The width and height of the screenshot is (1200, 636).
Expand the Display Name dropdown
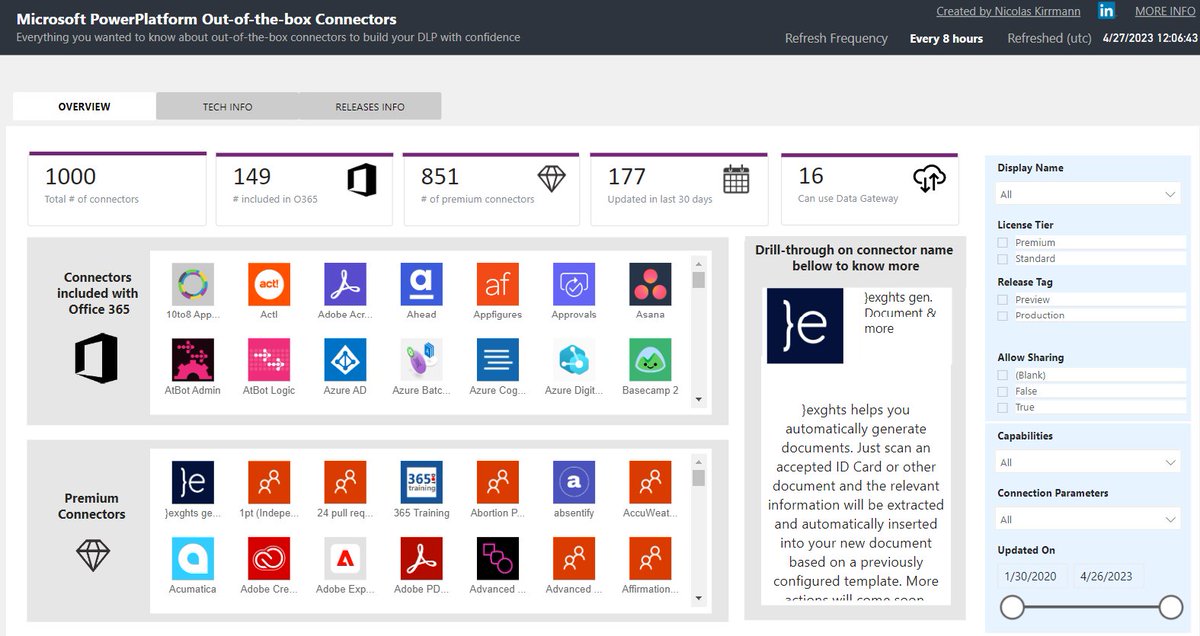(x=1090, y=194)
